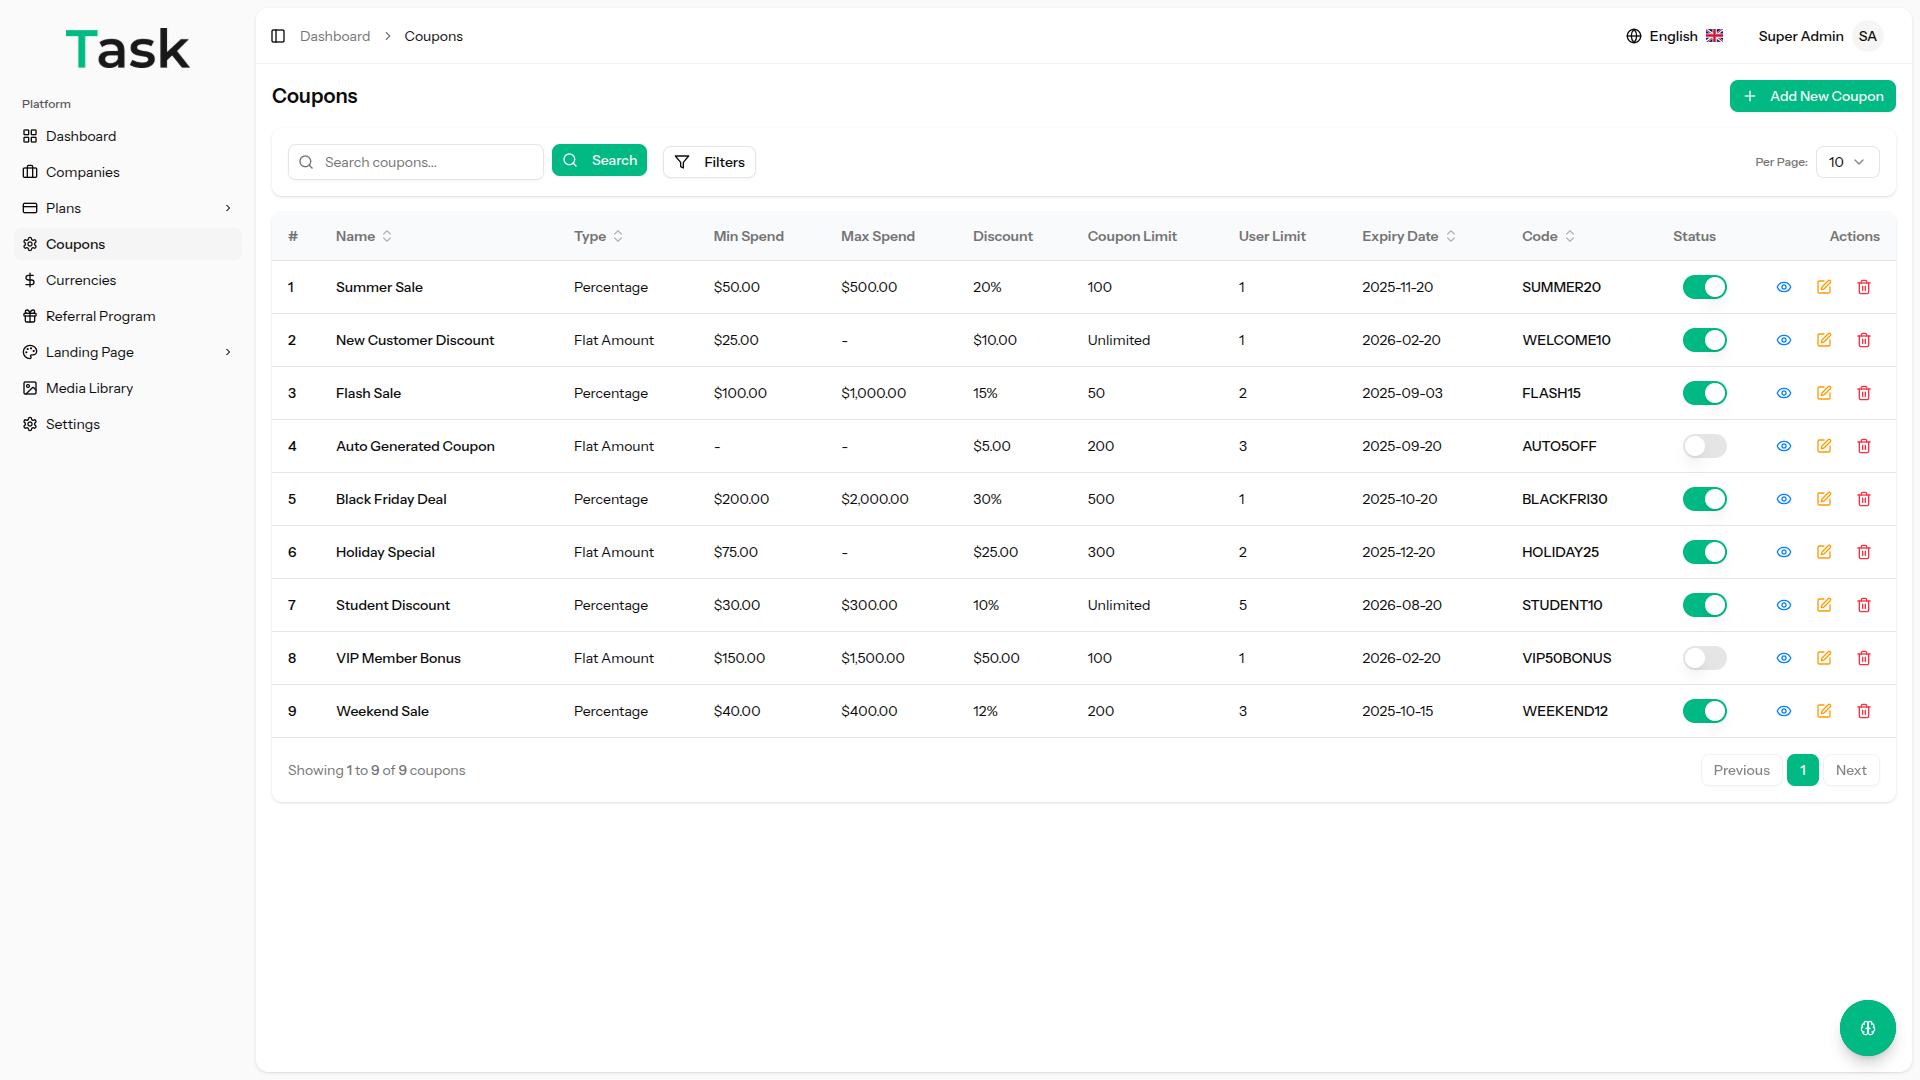Viewport: 1920px width, 1080px height.
Task: Open the Filters button
Action: 709,162
